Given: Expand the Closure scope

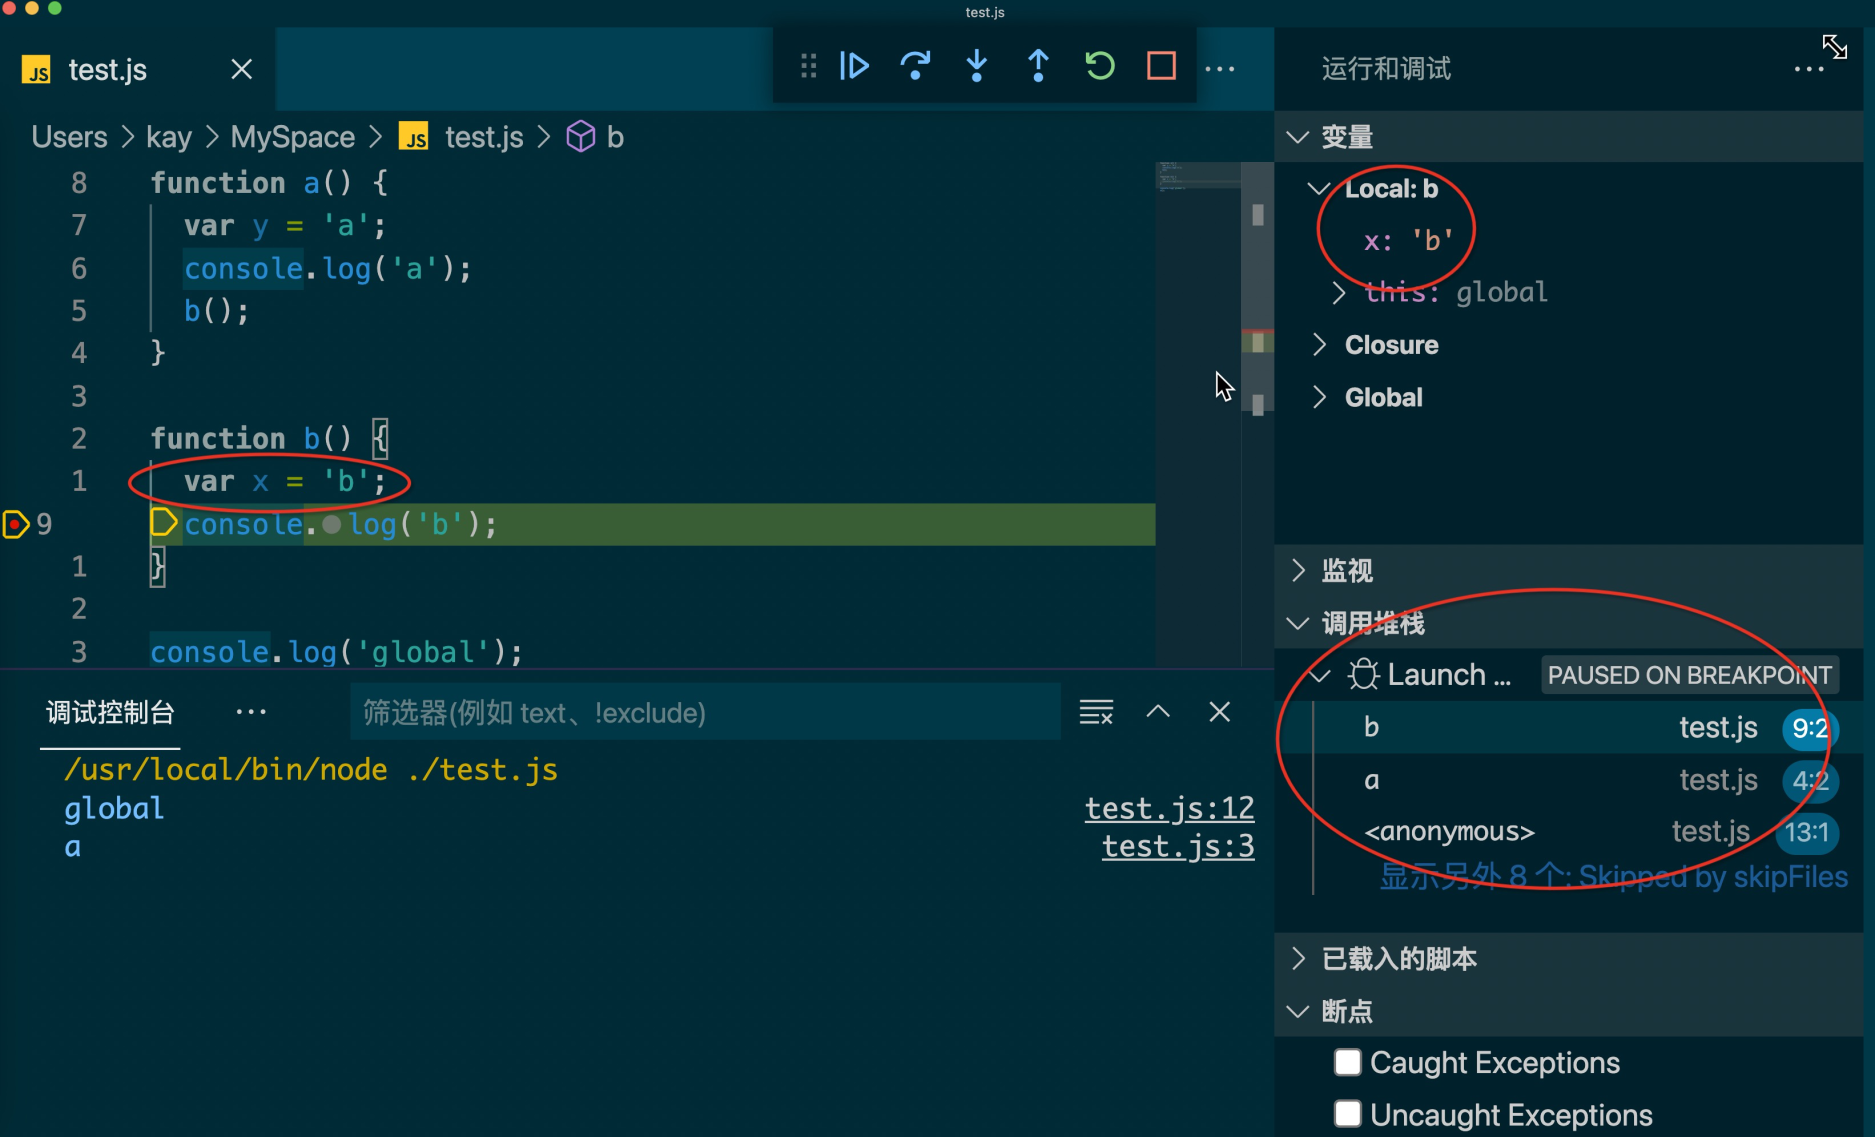Looking at the screenshot, I should 1391,345.
